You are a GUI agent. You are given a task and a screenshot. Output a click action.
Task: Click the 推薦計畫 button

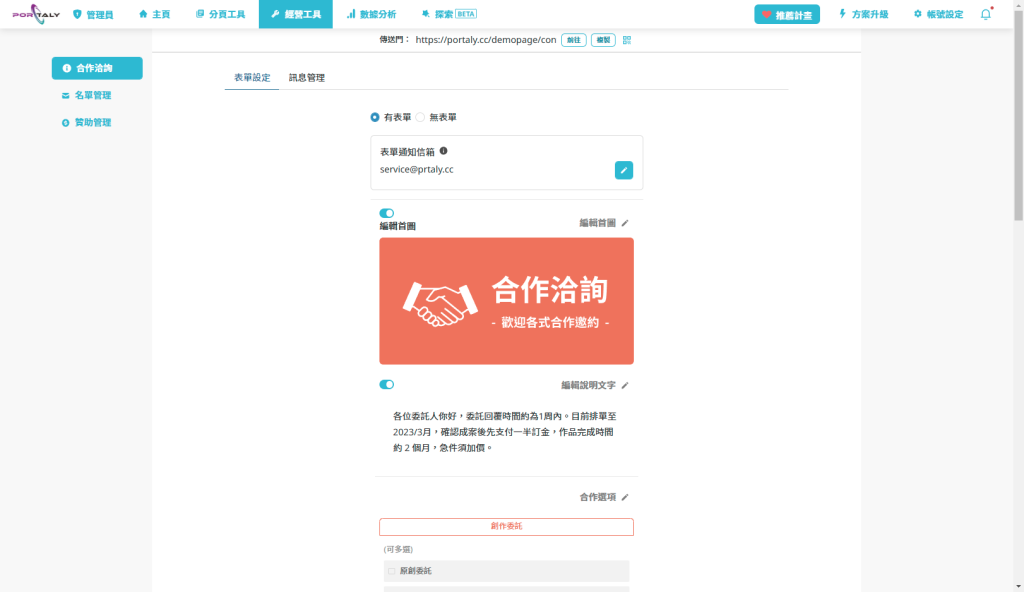[787, 15]
